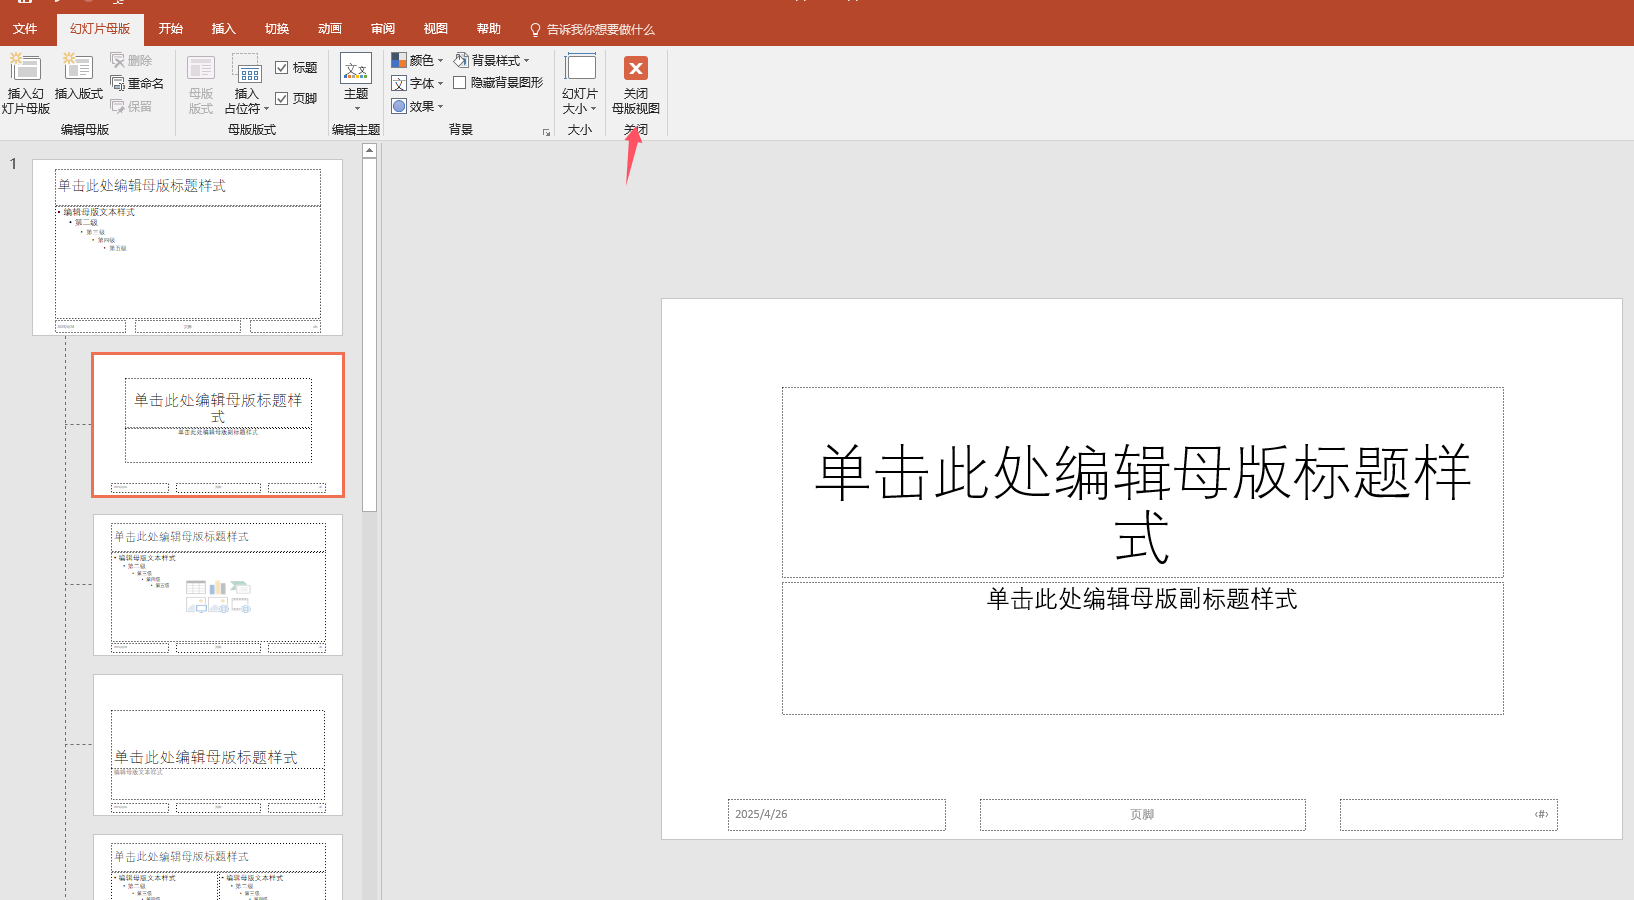Image resolution: width=1634 pixels, height=900 pixels.
Task: Close Master View
Action: coord(635,83)
